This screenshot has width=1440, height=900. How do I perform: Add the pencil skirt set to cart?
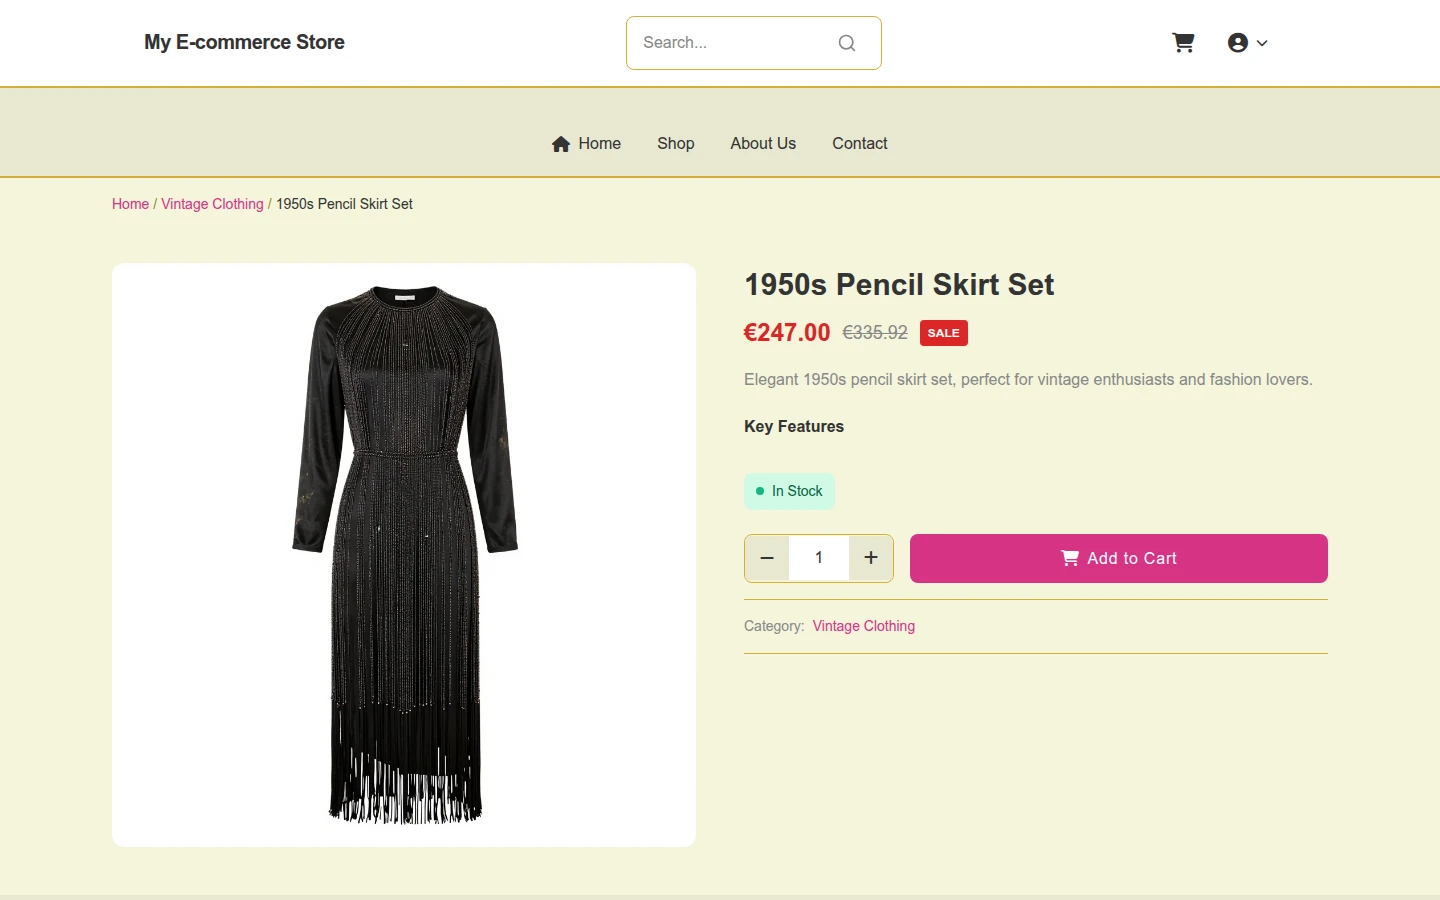(1119, 558)
